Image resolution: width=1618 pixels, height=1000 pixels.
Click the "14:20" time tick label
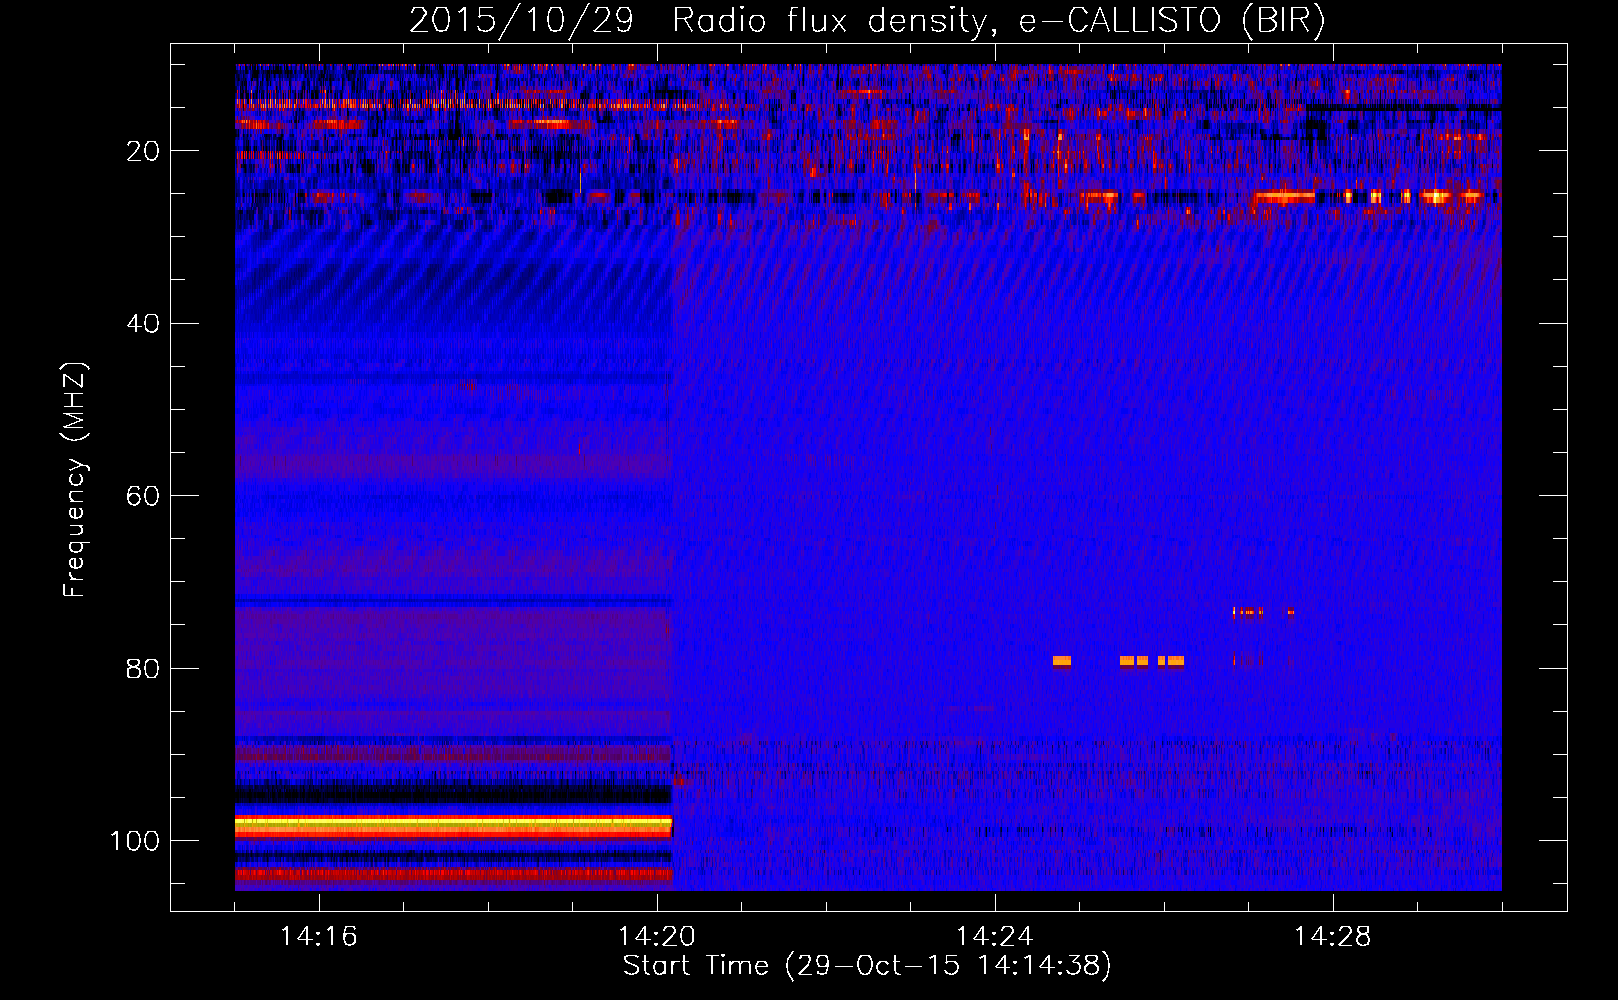pos(656,937)
